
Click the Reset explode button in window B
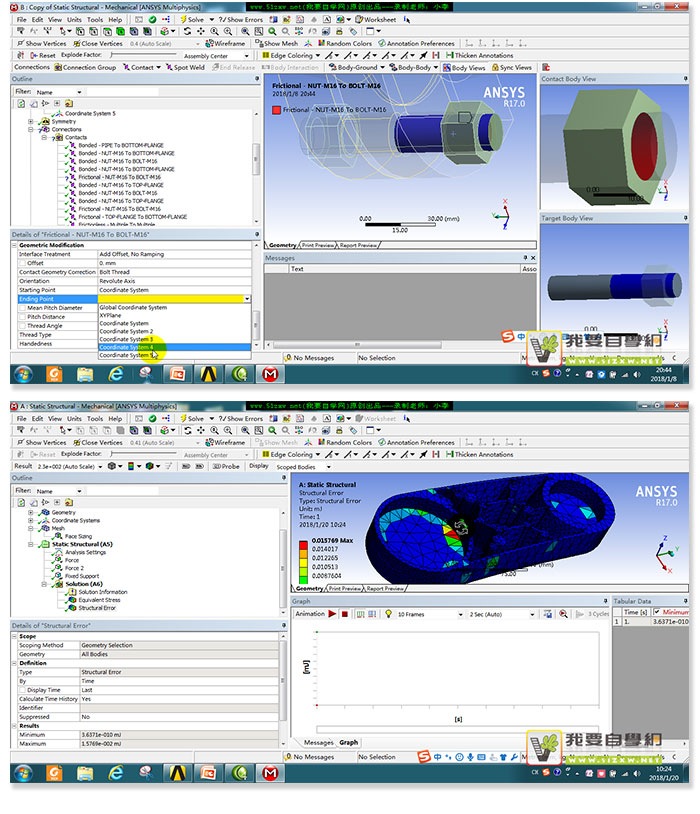coord(43,56)
